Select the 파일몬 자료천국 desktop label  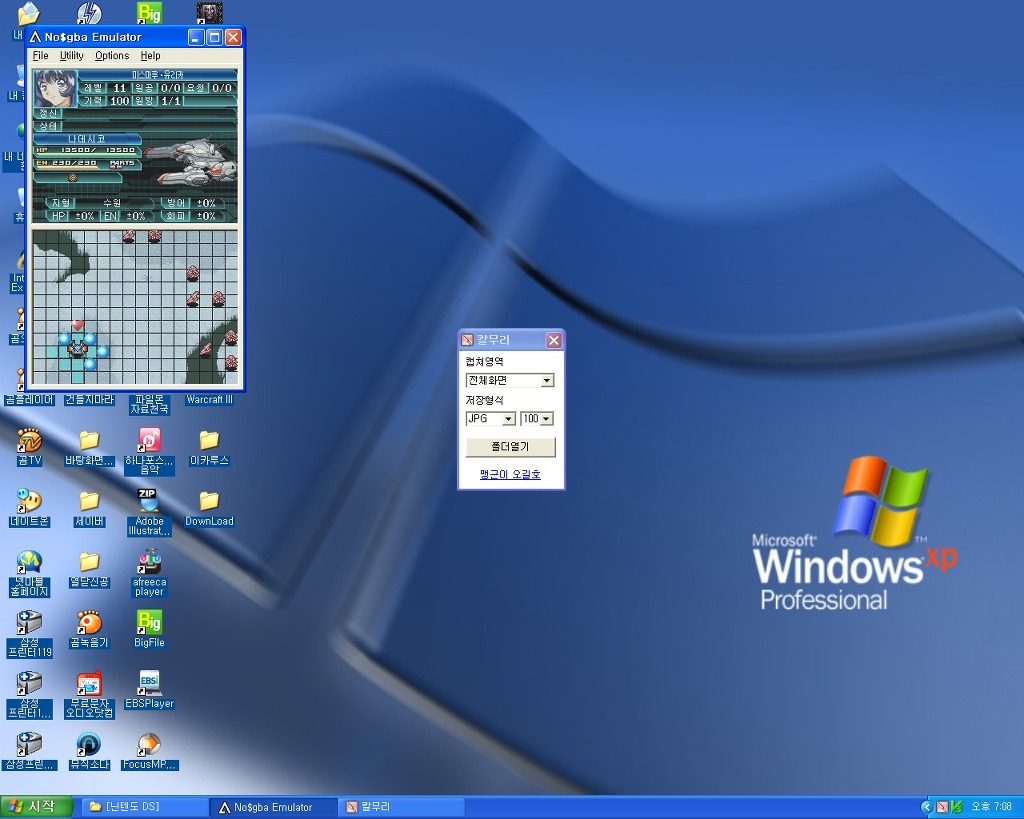[149, 404]
